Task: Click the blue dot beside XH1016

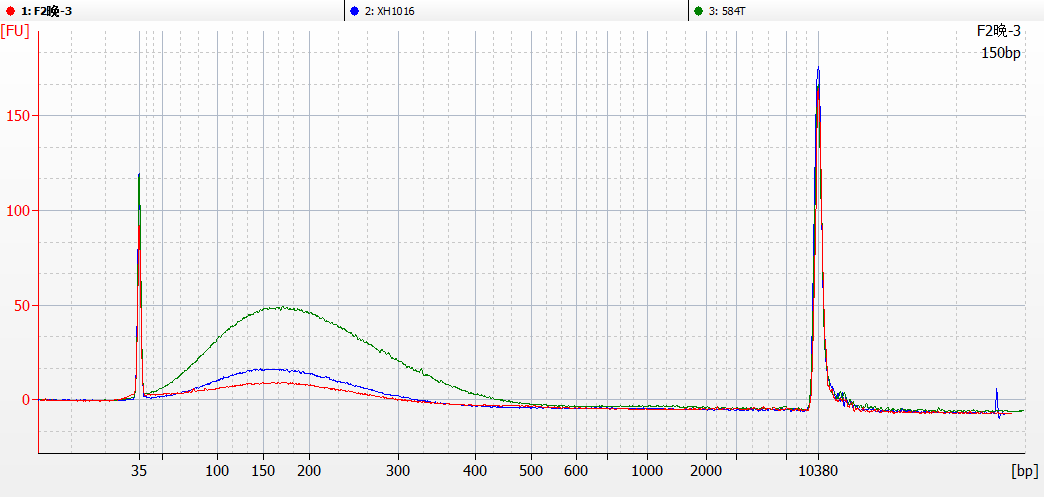Action: pyautogui.click(x=356, y=11)
